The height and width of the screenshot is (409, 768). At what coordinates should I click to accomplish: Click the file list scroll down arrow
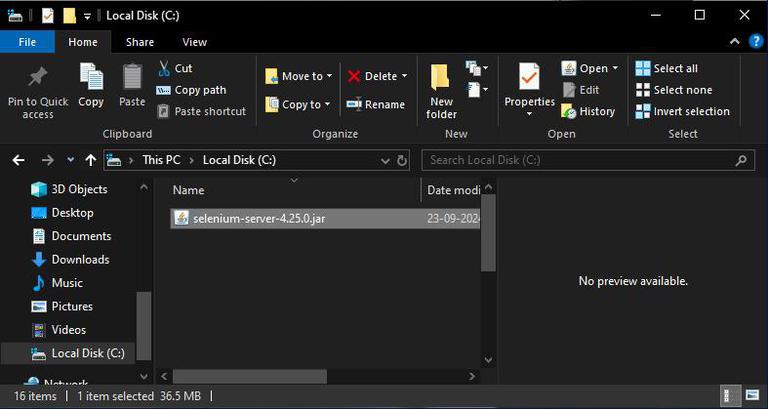[488, 360]
